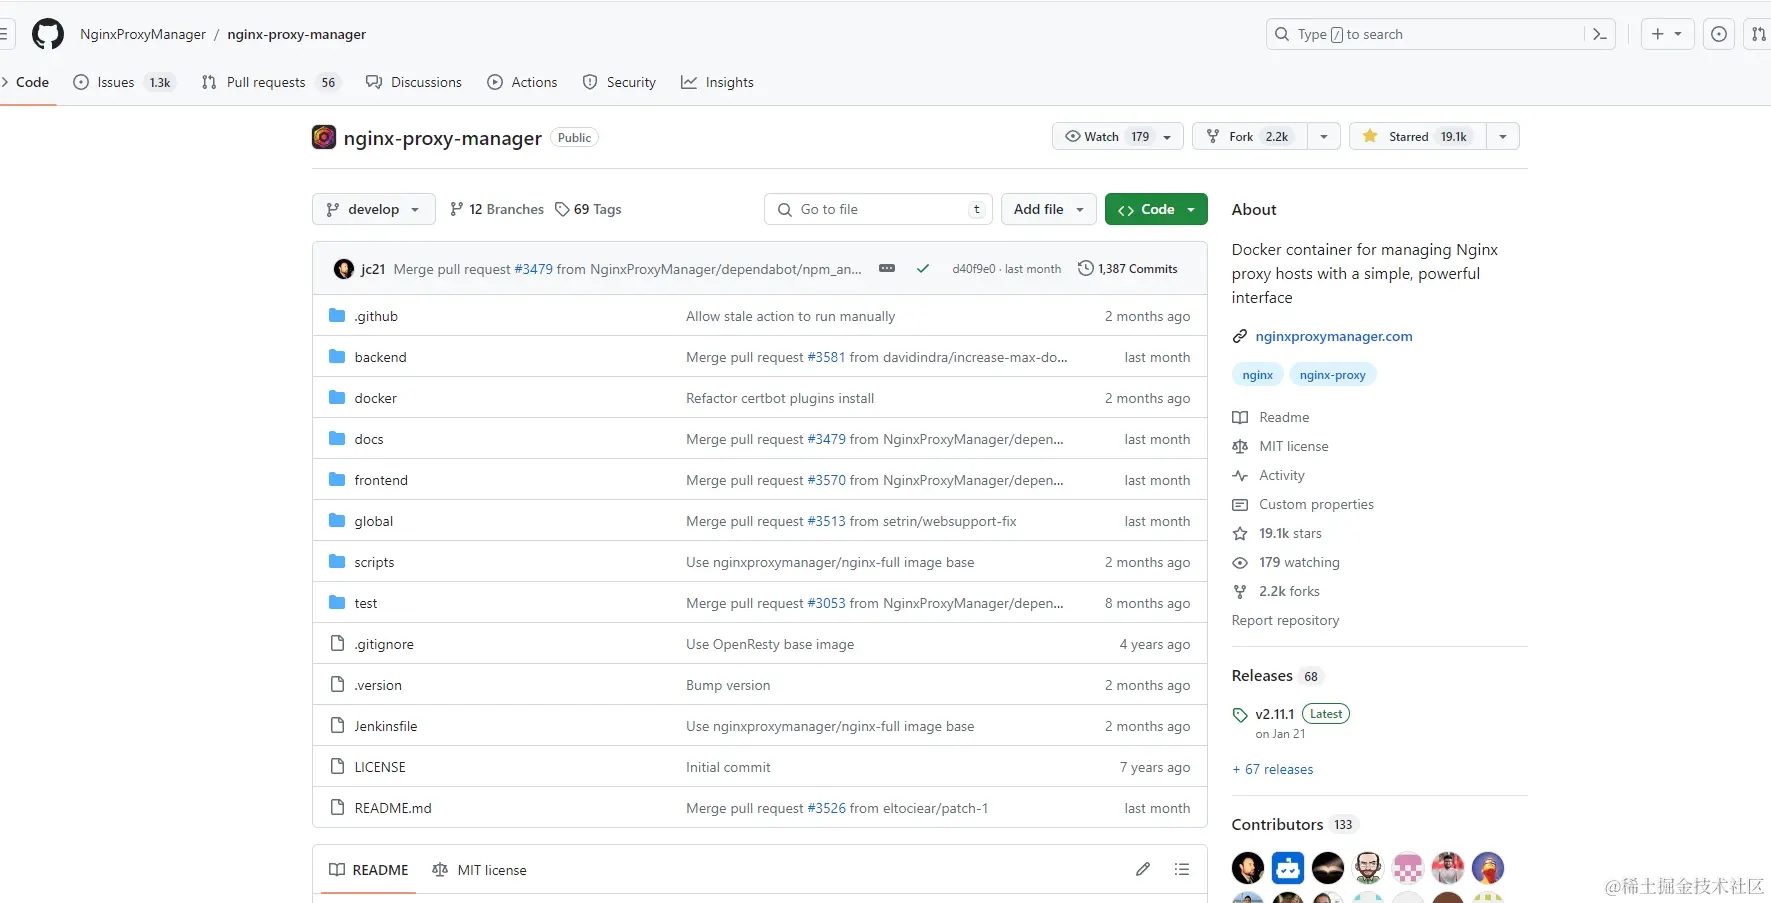Open the scripts folder
The image size is (1771, 903).
[374, 562]
